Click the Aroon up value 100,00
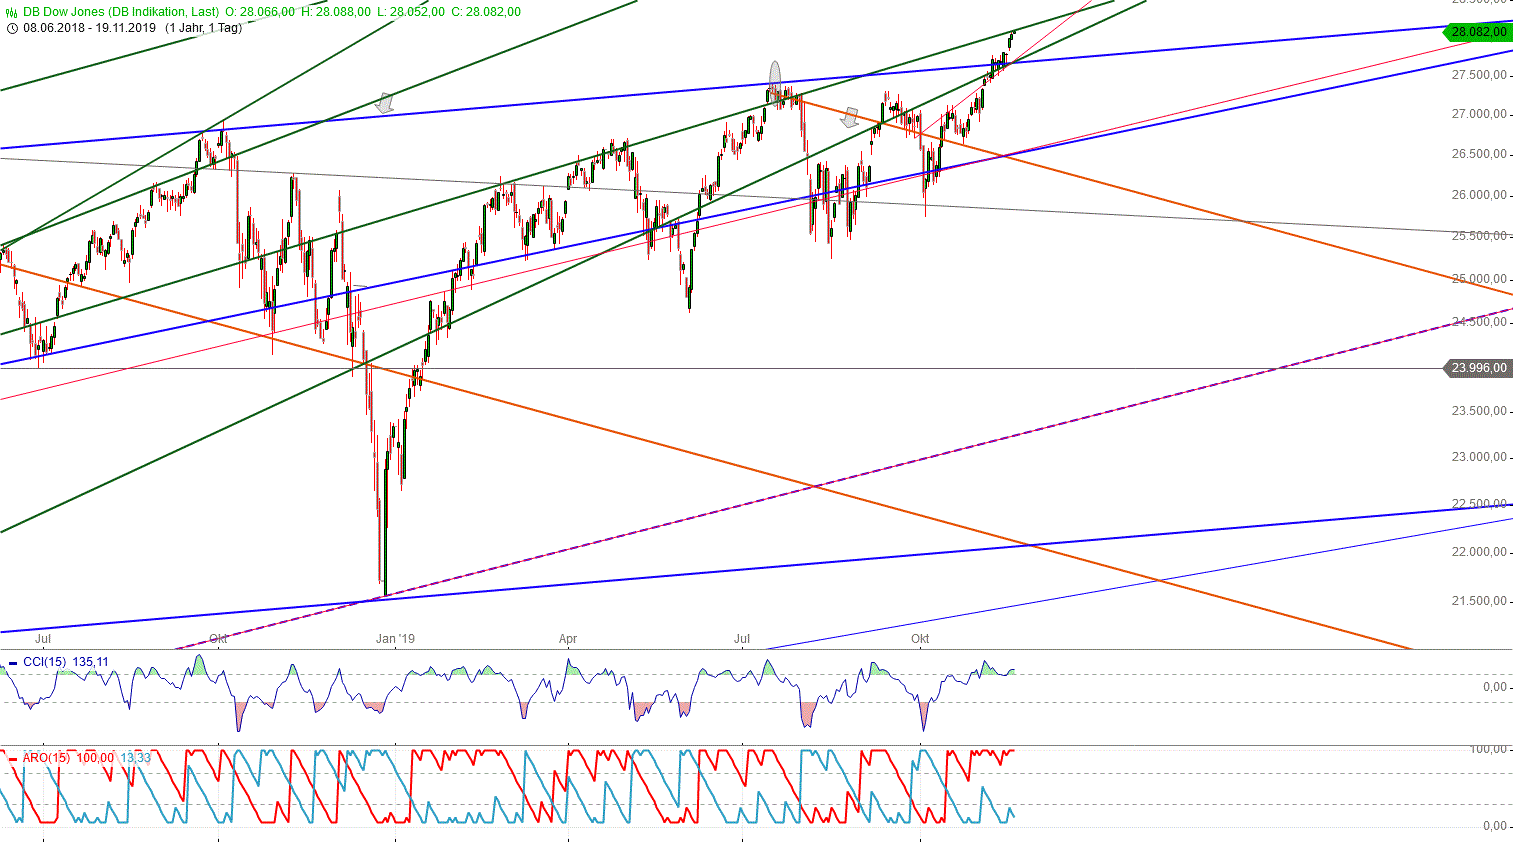Image resolution: width=1513 pixels, height=842 pixels. click(x=95, y=758)
